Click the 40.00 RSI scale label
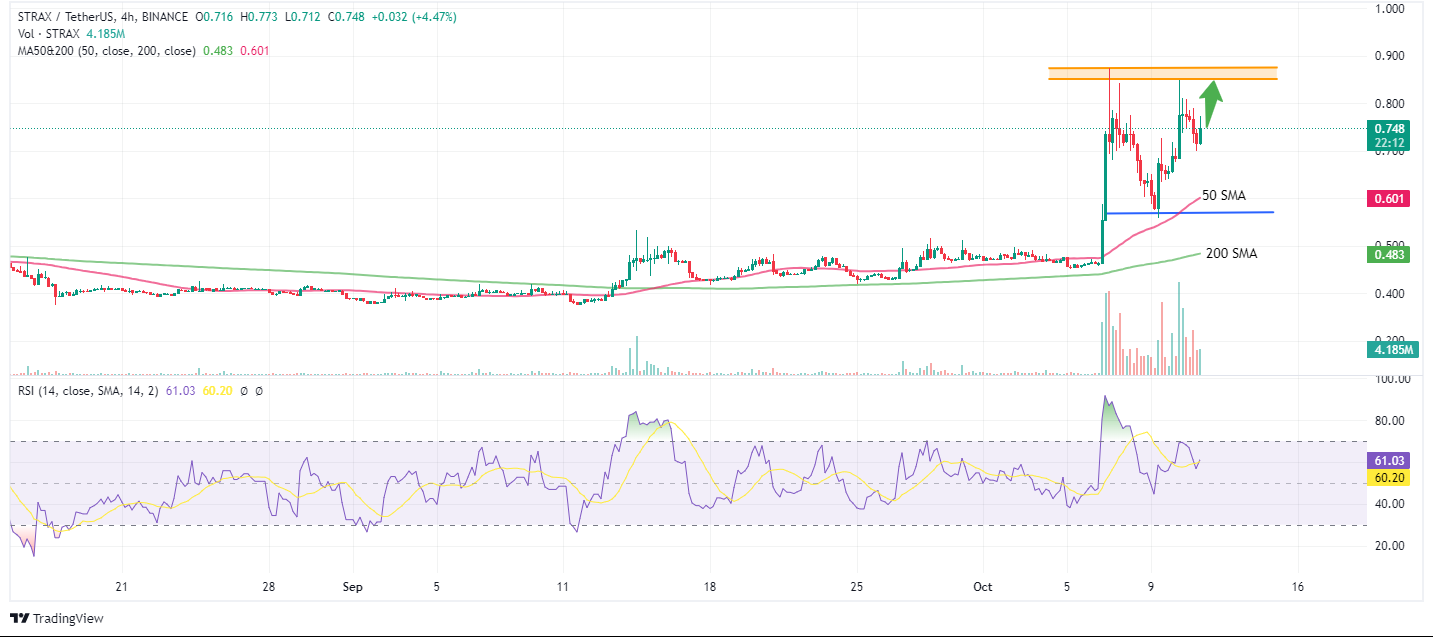The width and height of the screenshot is (1433, 637). (1391, 504)
